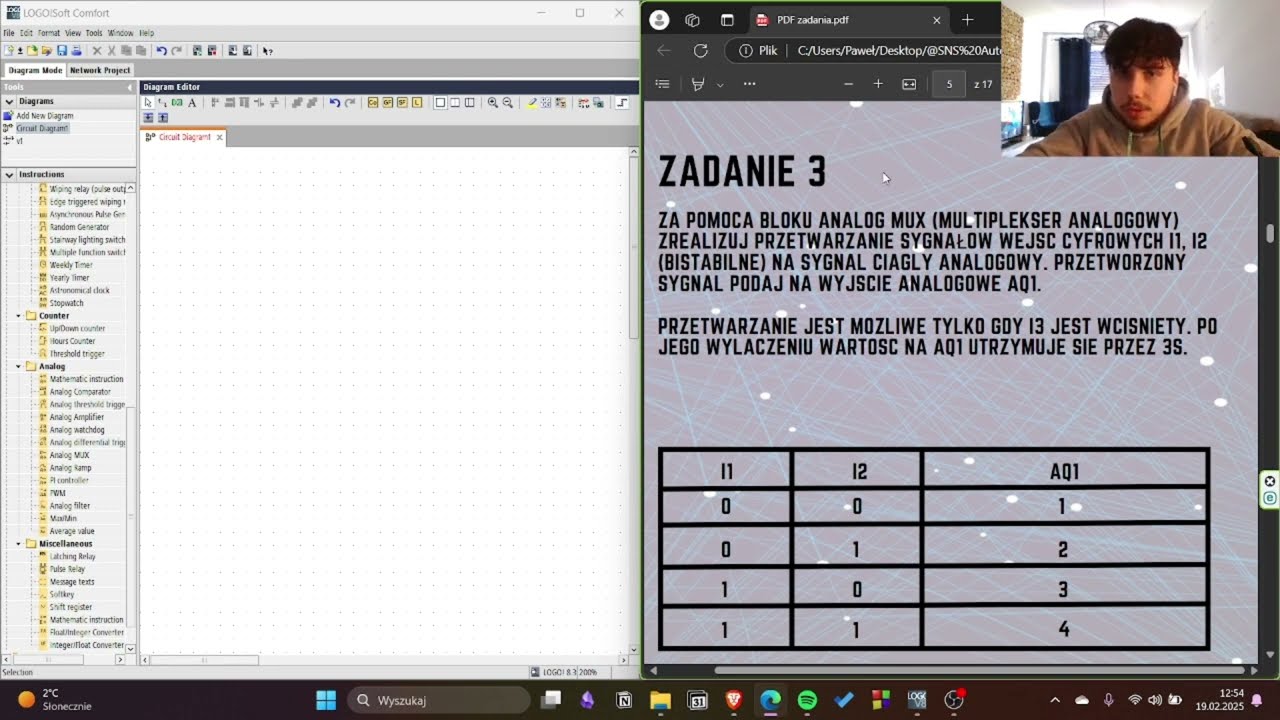Screen dimensions: 1280x720
Task: Save the LOGO!Soft diagram with floppy icon
Action: click(61, 50)
